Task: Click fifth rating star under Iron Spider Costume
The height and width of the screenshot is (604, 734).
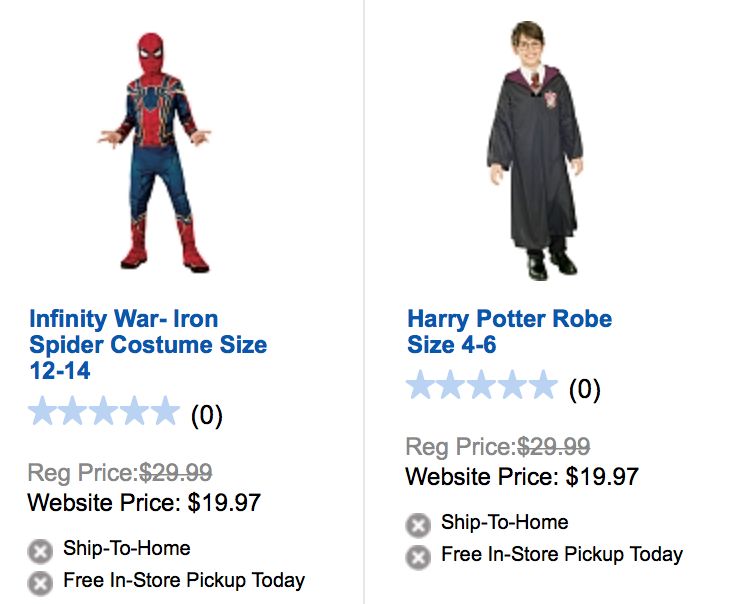Action: 163,412
